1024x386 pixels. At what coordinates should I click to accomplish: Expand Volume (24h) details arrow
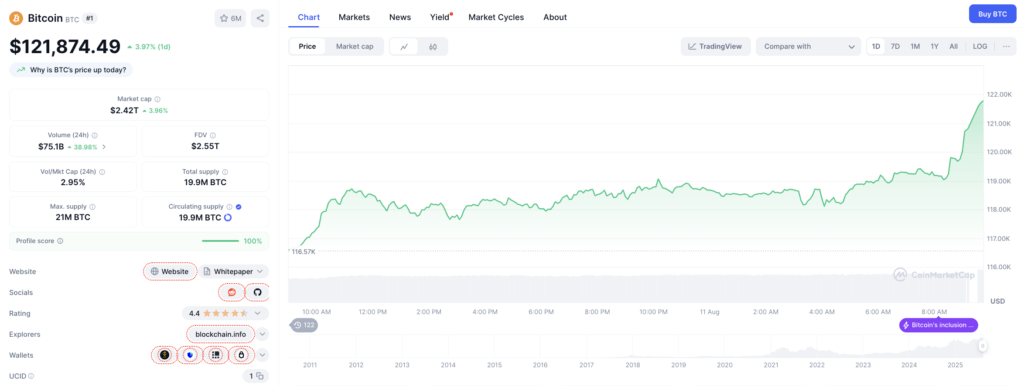point(104,147)
